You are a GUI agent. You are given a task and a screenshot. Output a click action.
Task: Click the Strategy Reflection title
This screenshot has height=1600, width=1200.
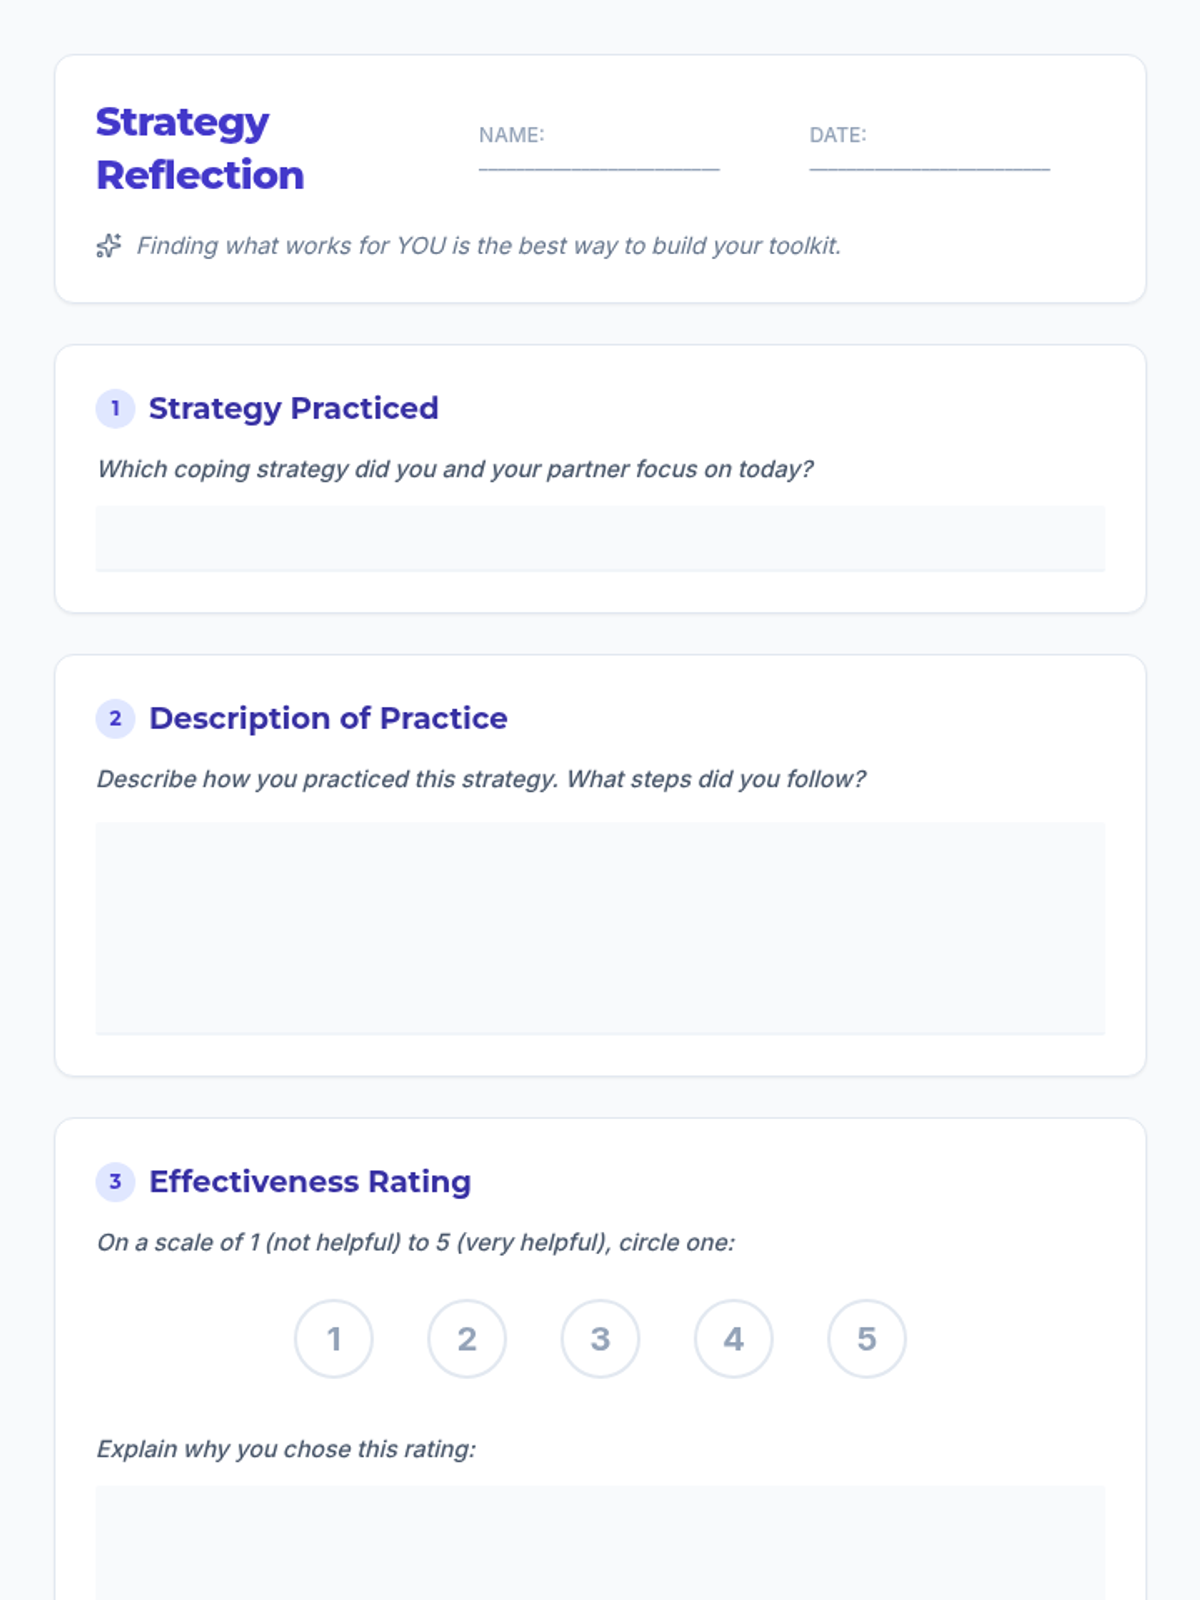click(200, 149)
